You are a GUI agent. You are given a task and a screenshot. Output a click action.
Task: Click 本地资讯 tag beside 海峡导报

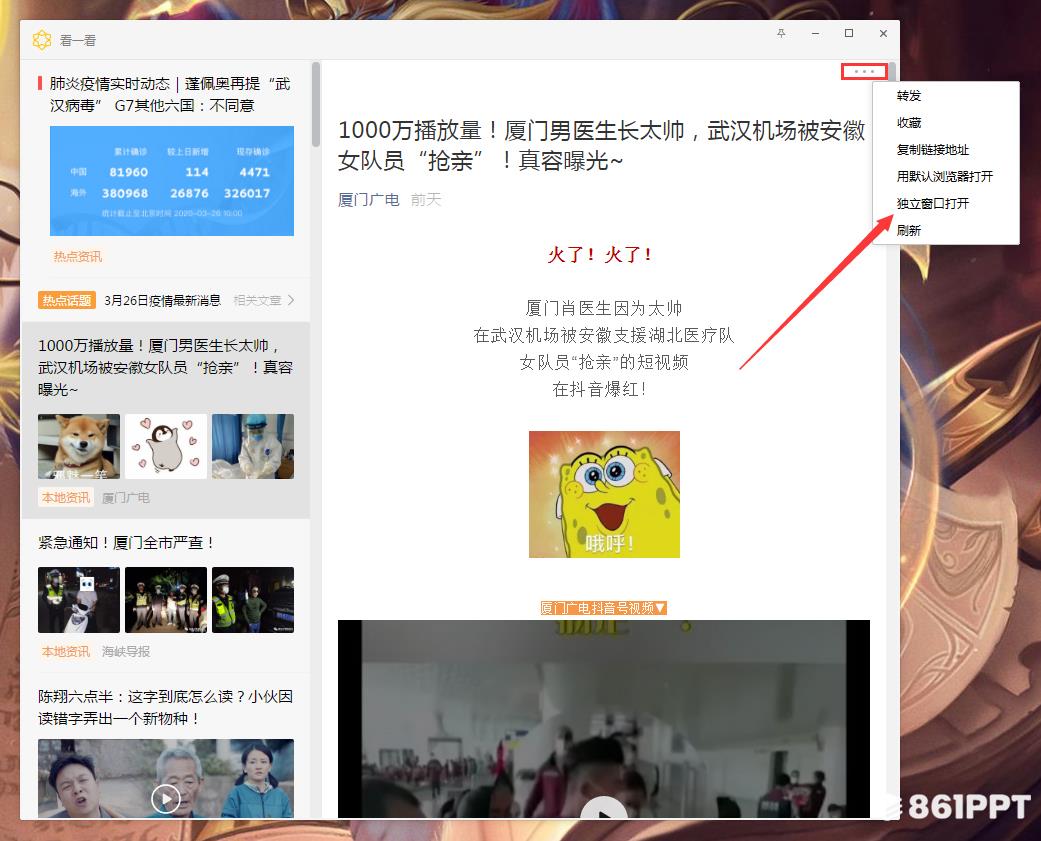coord(66,651)
